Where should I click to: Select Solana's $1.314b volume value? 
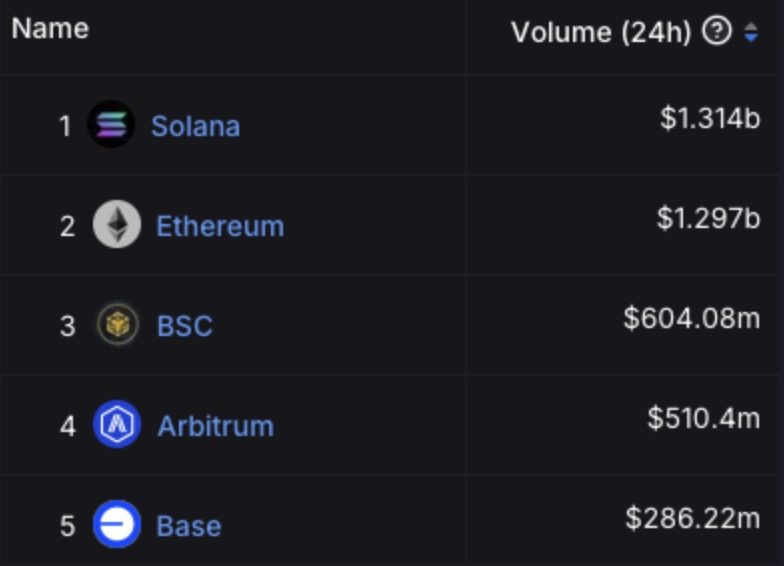[710, 118]
